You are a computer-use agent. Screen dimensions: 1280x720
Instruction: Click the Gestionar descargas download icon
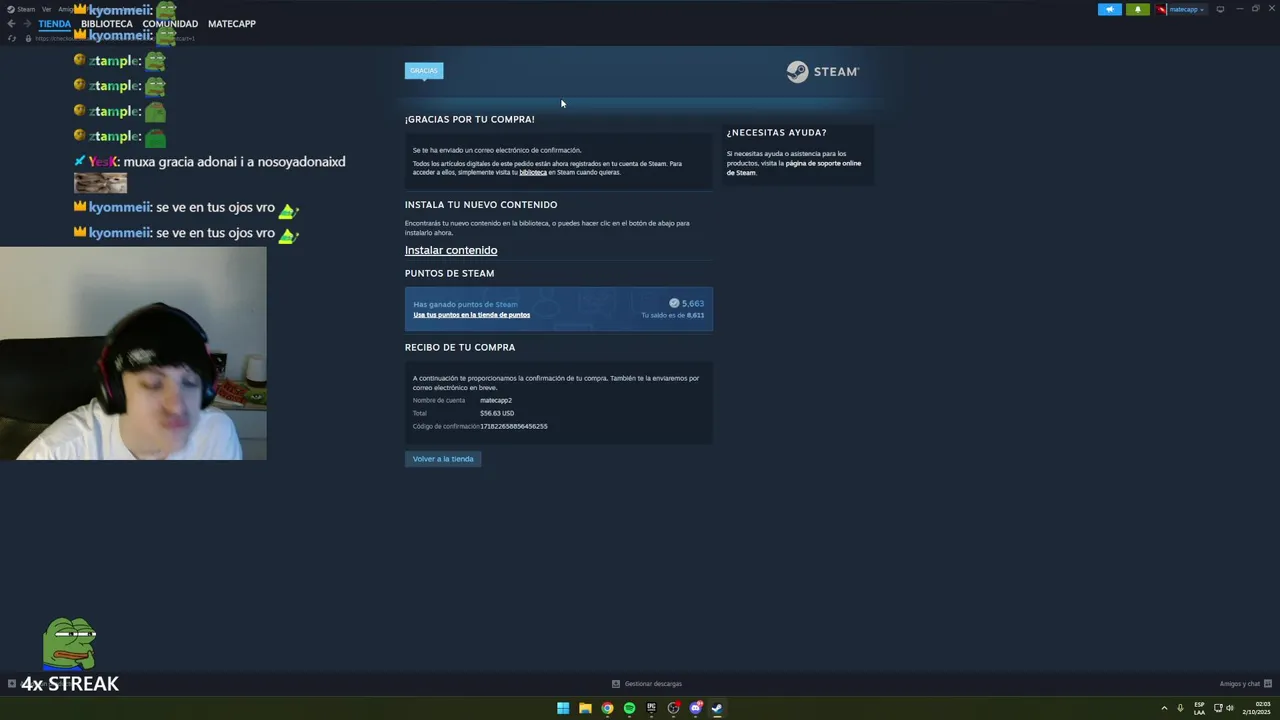(x=616, y=684)
